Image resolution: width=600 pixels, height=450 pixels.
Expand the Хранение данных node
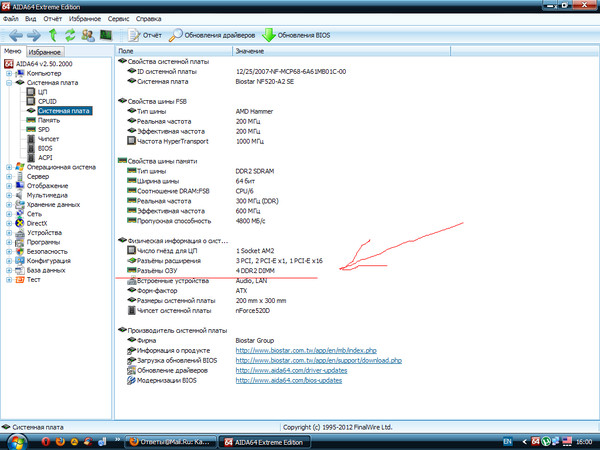point(9,205)
